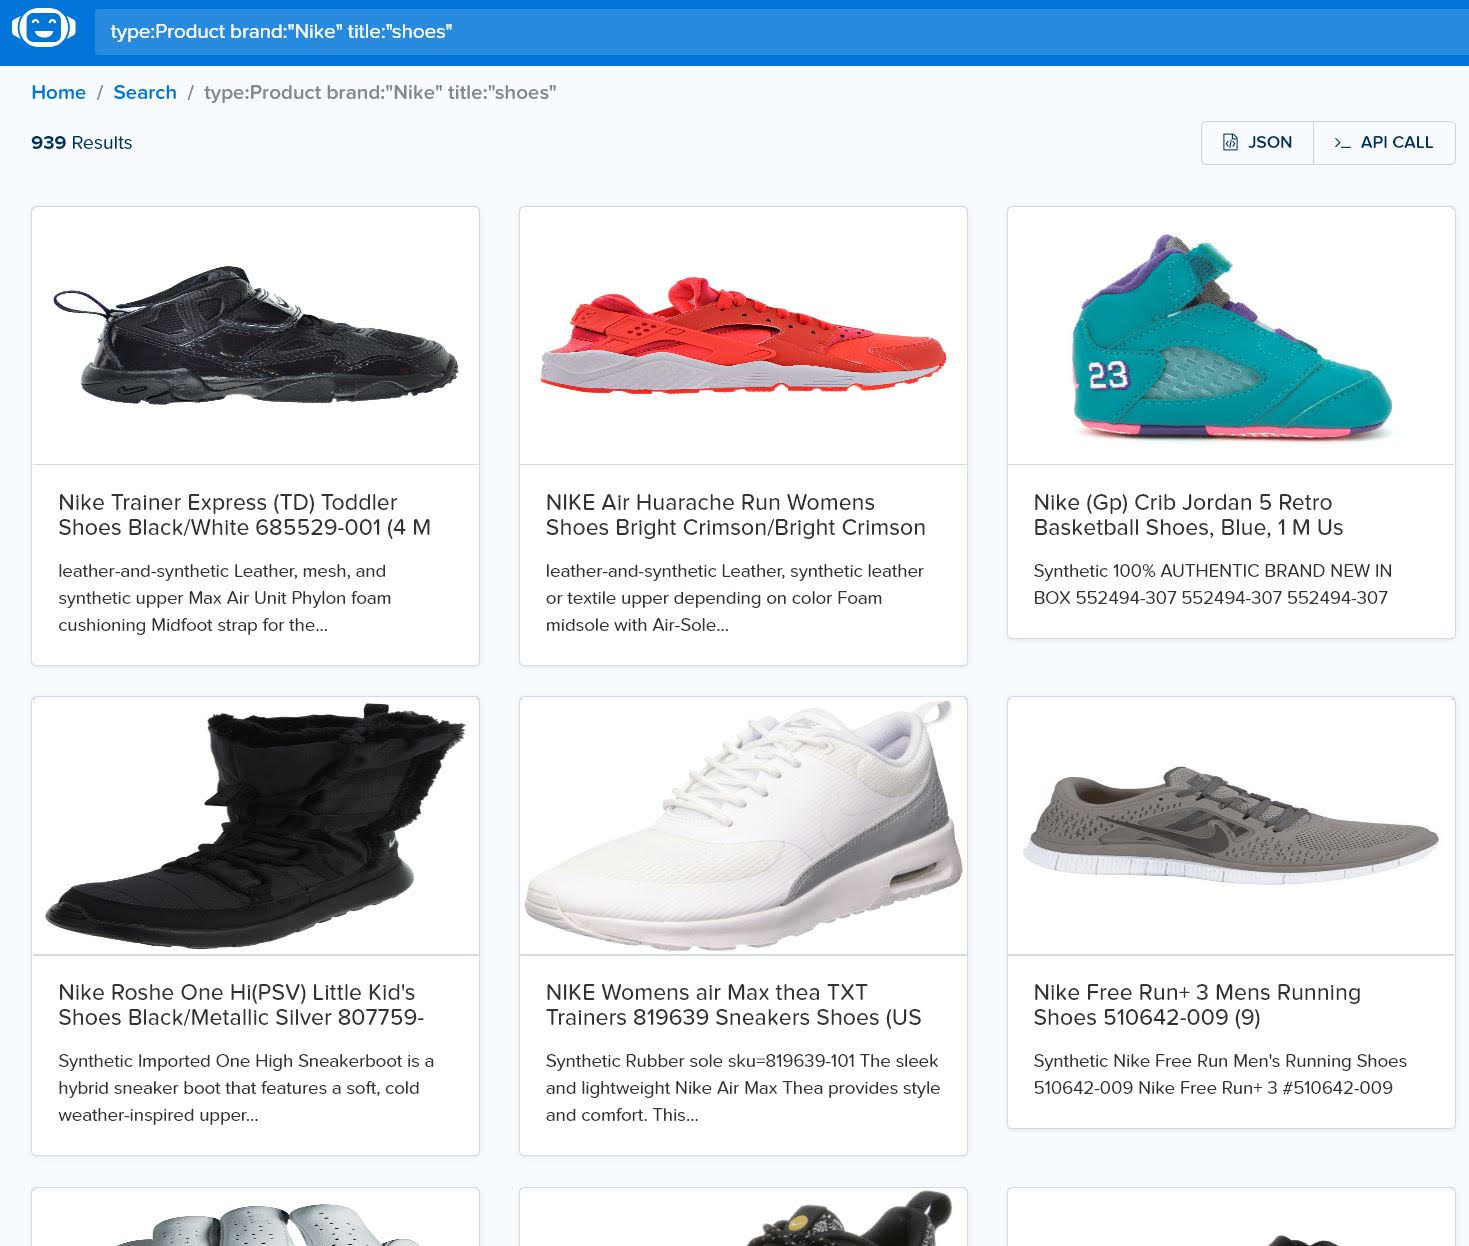Viewport: 1469px width, 1246px height.
Task: Select the Nike Roshe One Hi(PSV) title
Action: tap(241, 1005)
